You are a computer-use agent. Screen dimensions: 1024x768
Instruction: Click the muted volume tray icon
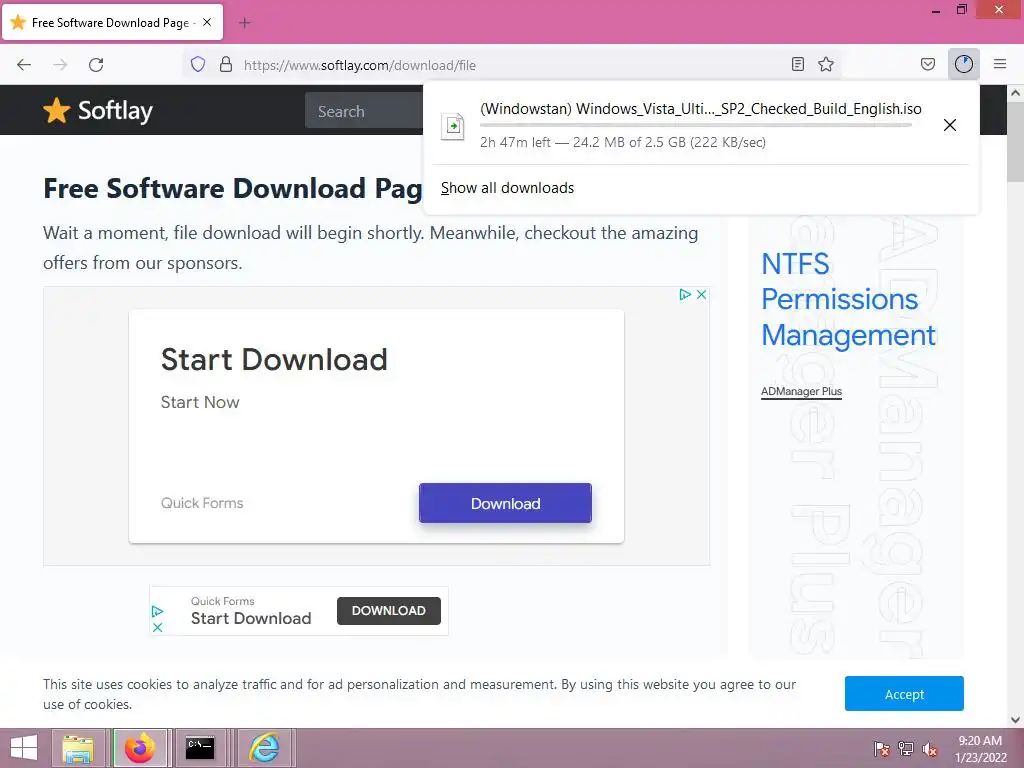(930, 748)
